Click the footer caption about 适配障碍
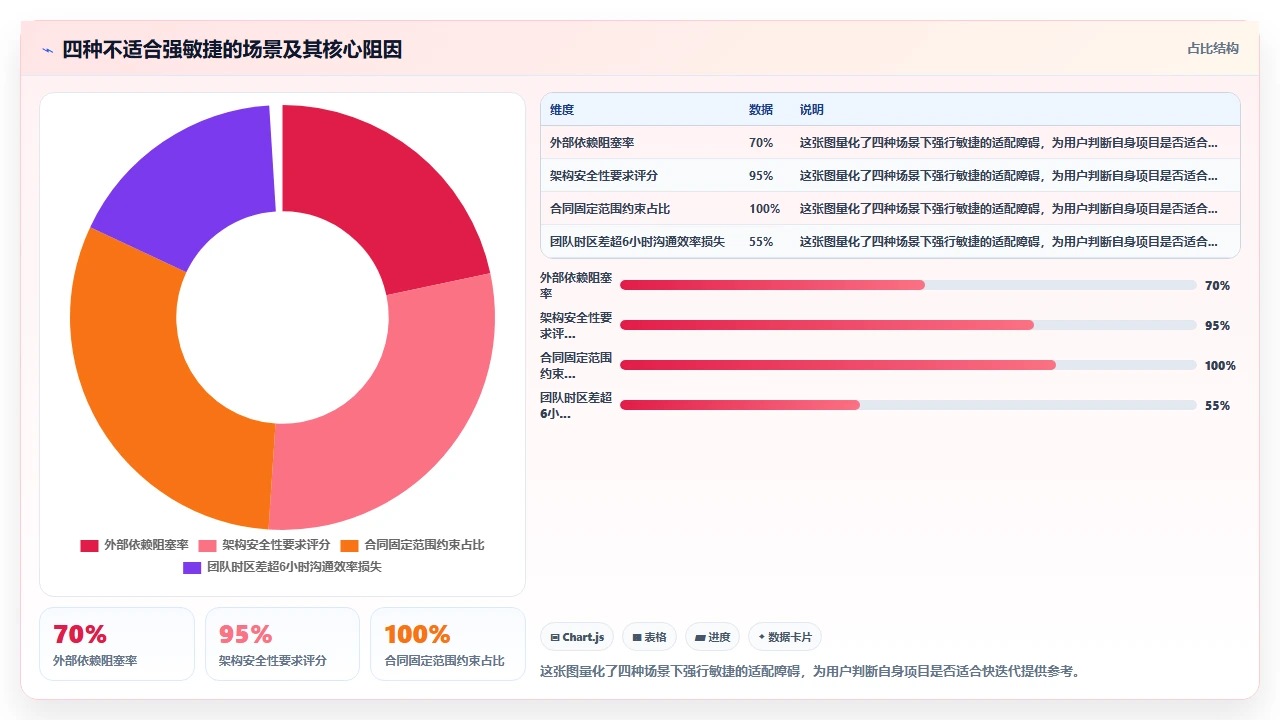Viewport: 1280px width, 720px height. pyautogui.click(x=810, y=671)
